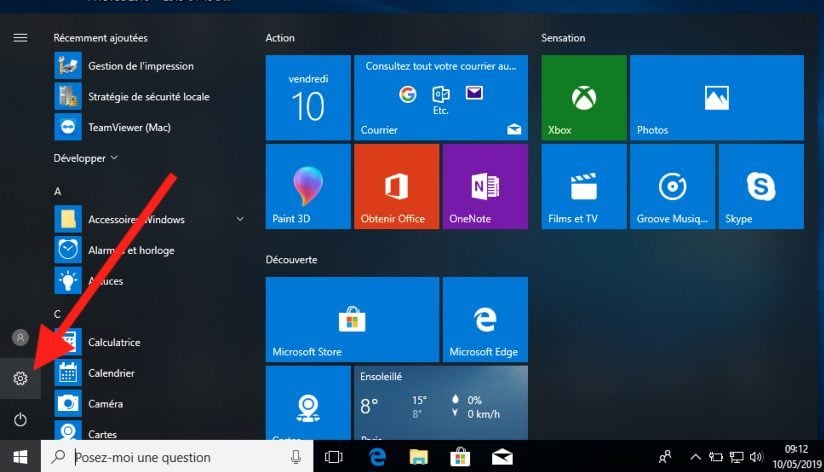Launch Groove Musique tile
The height and width of the screenshot is (472, 824).
point(673,187)
